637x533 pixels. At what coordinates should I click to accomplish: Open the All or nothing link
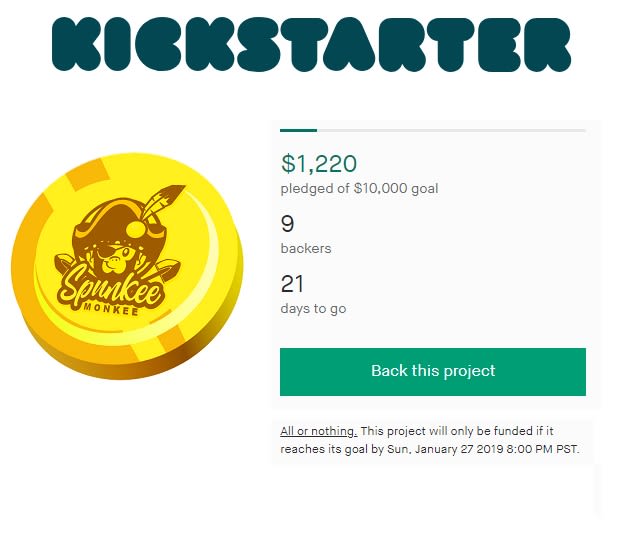click(x=318, y=431)
